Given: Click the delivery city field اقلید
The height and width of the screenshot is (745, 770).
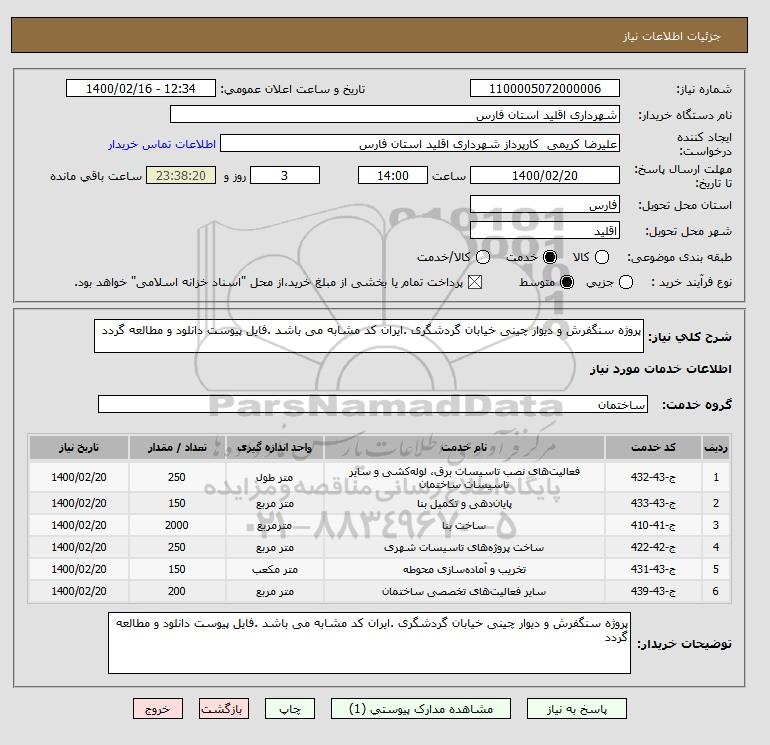Looking at the screenshot, I should (x=545, y=230).
